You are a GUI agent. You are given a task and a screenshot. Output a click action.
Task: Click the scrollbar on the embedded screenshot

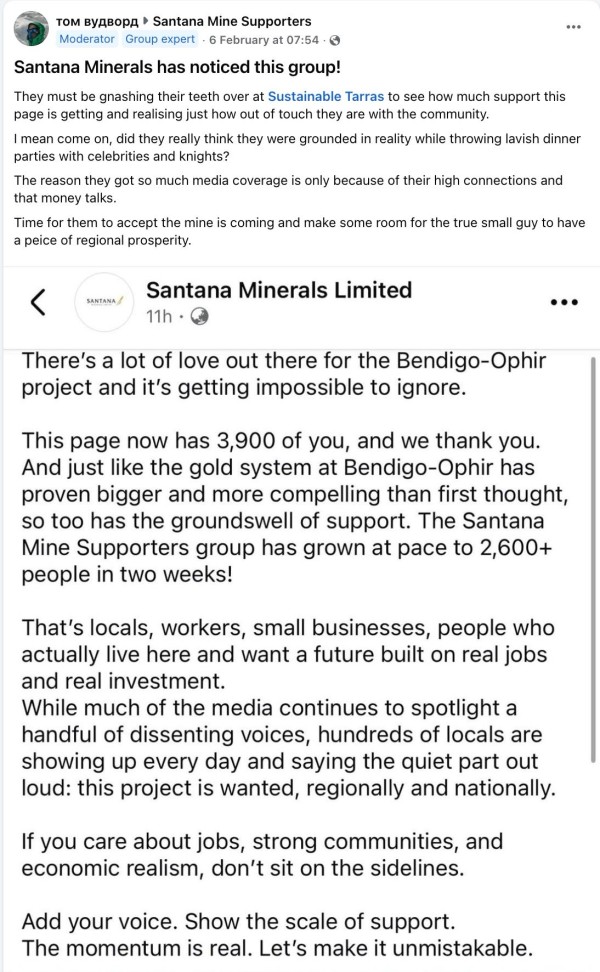(x=595, y=500)
